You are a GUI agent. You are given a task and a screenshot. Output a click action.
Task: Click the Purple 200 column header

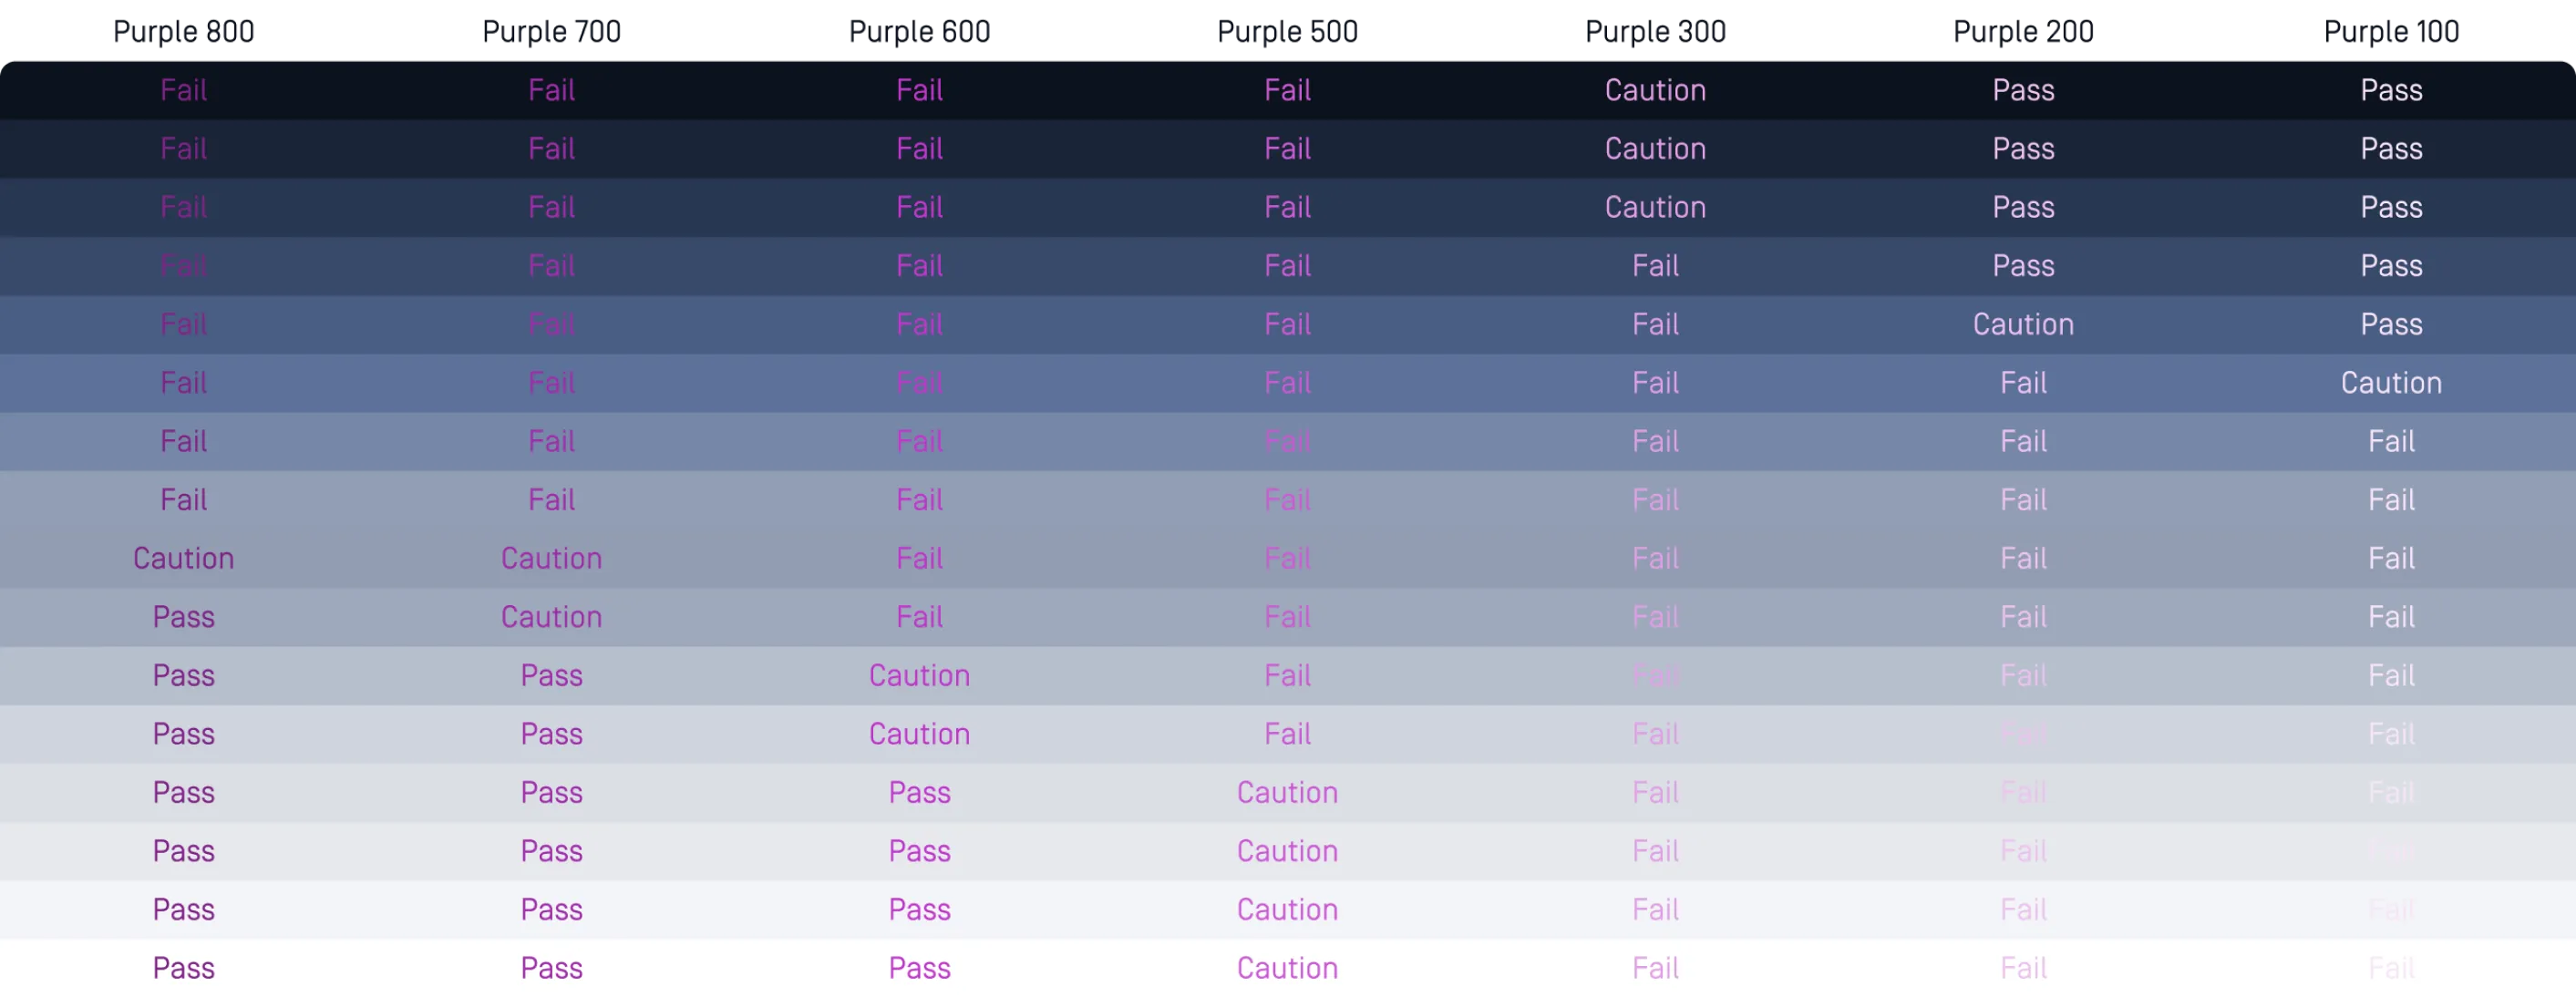(2024, 31)
